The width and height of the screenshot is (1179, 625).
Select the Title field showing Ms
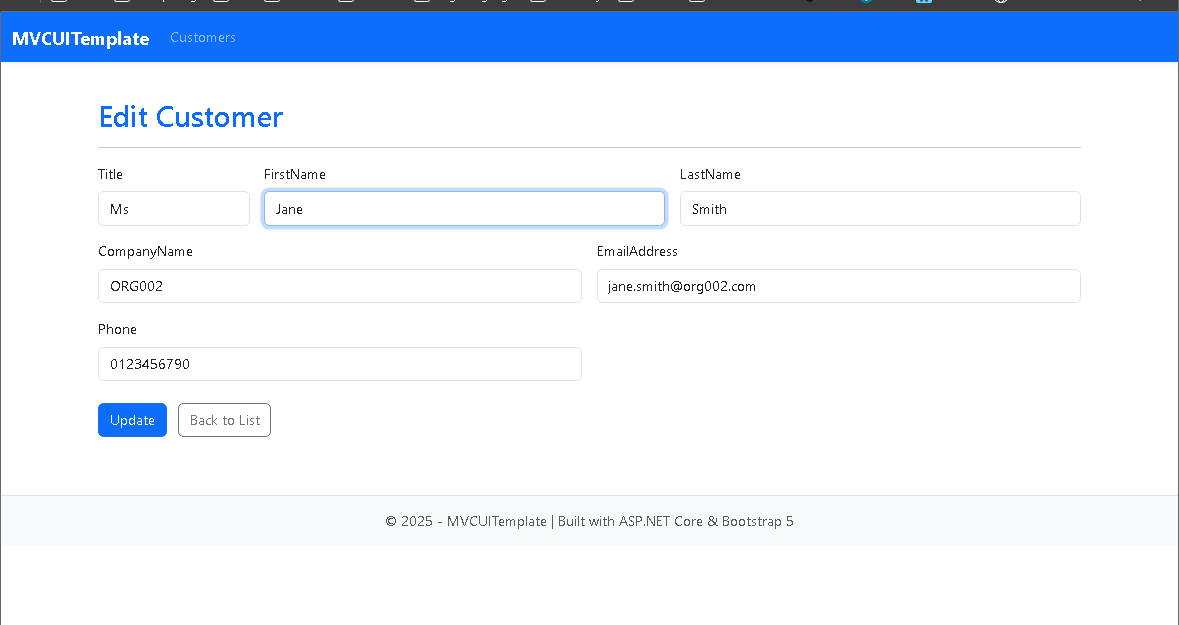[x=173, y=208]
